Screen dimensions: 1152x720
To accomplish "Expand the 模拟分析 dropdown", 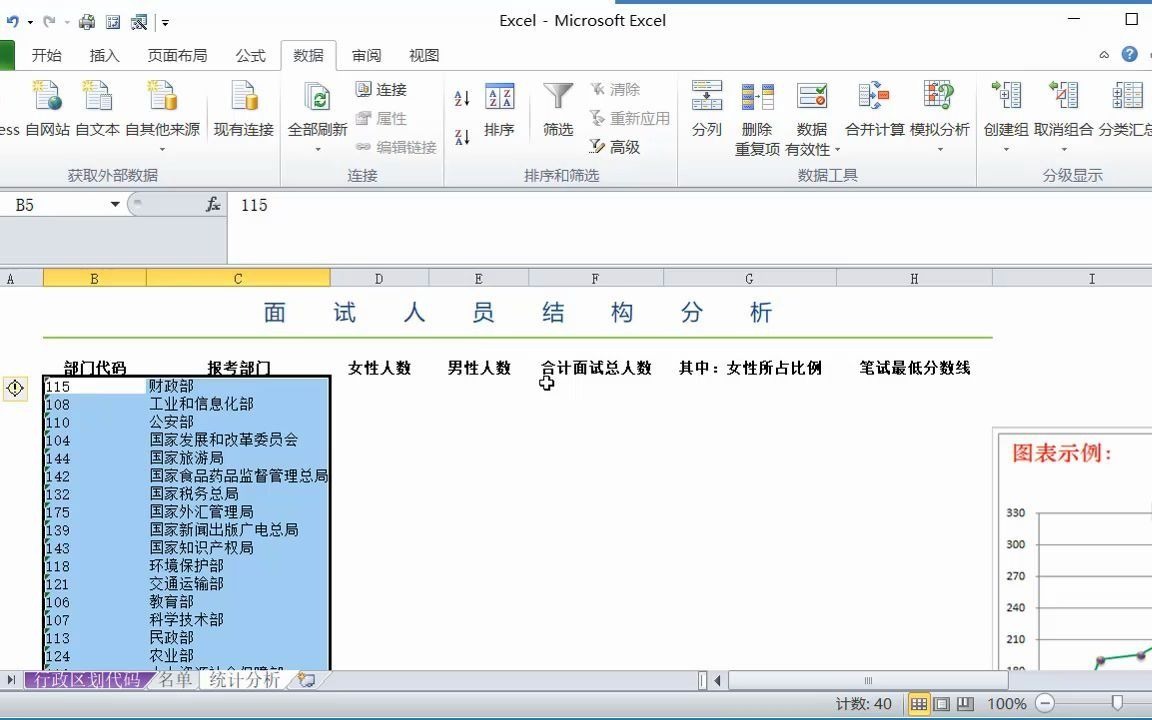I will (x=938, y=149).
